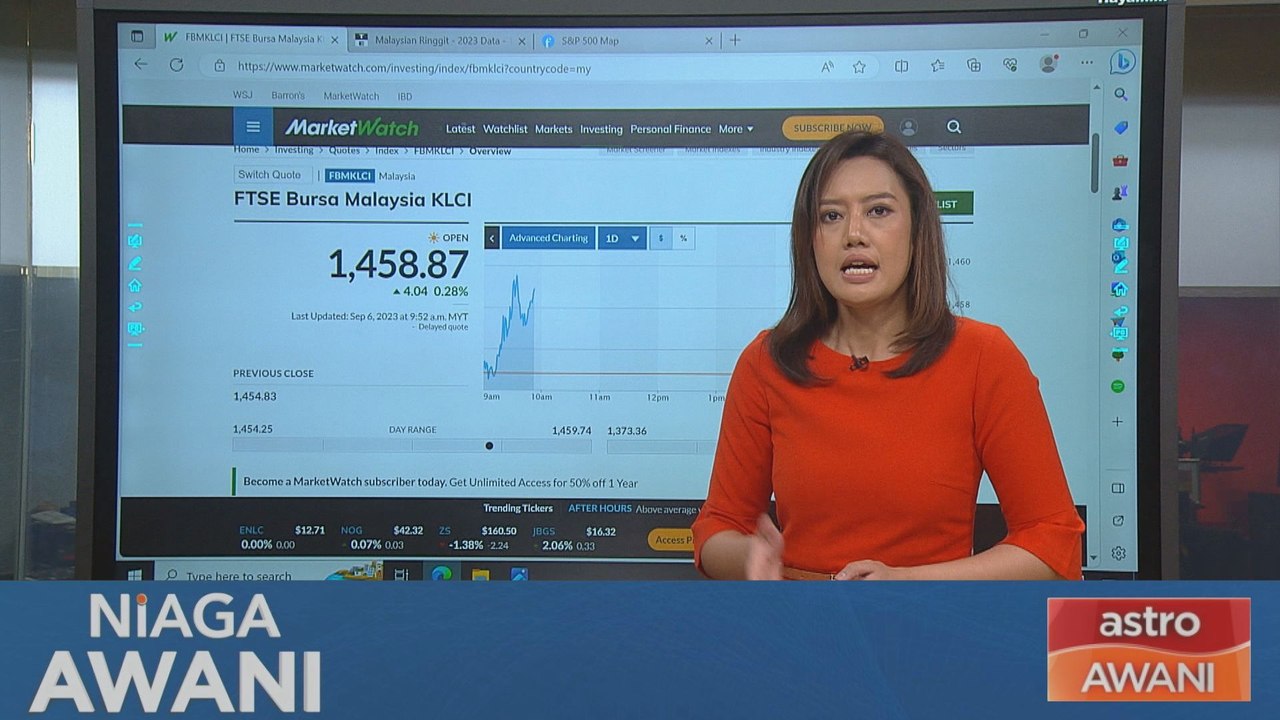The image size is (1280, 720).
Task: Add page to favorites with star icon
Action: click(x=859, y=66)
